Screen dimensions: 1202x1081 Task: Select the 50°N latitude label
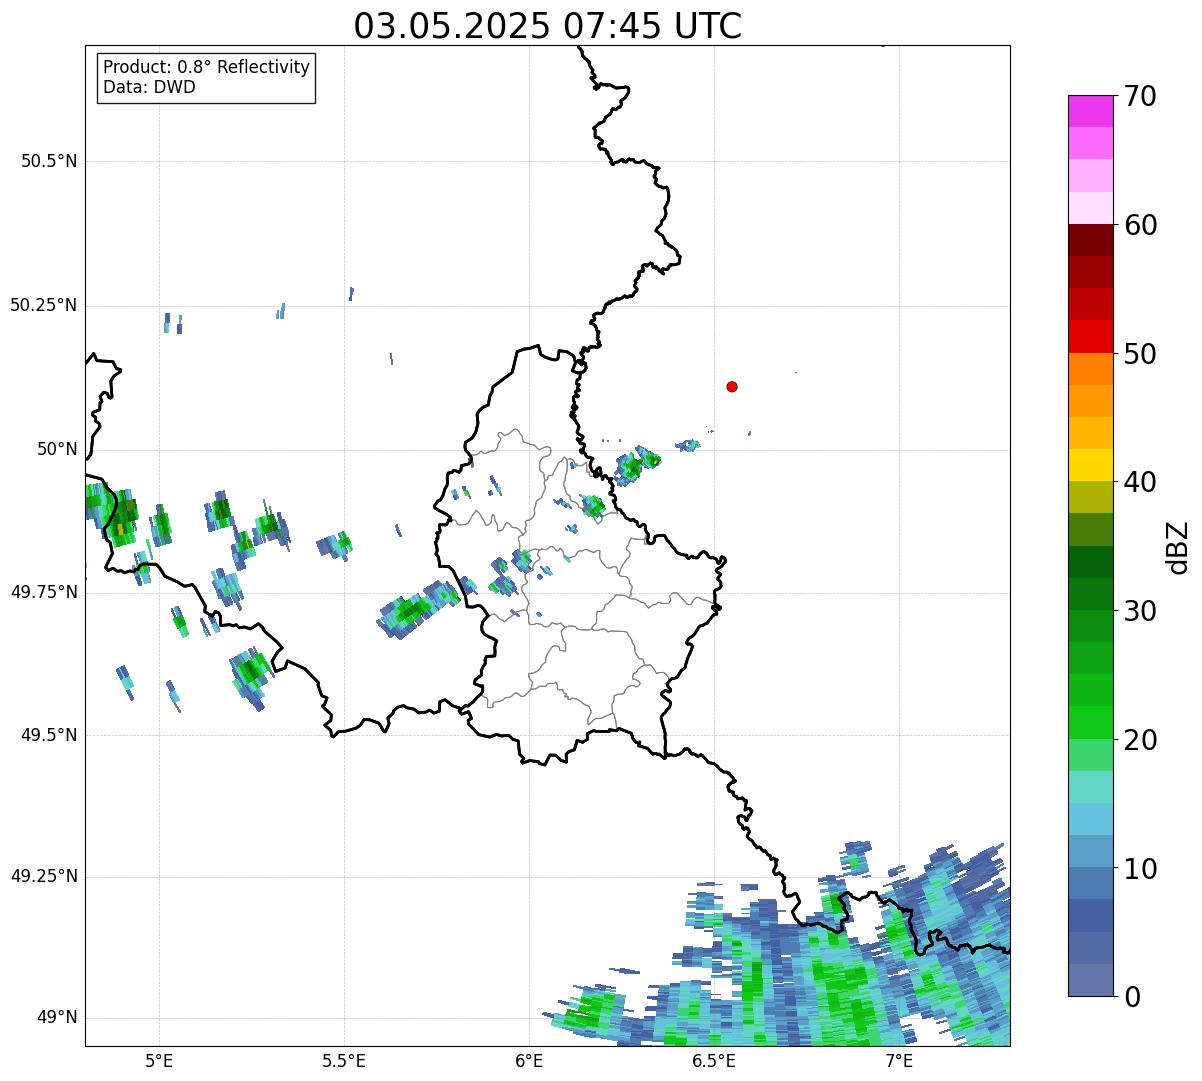57,449
